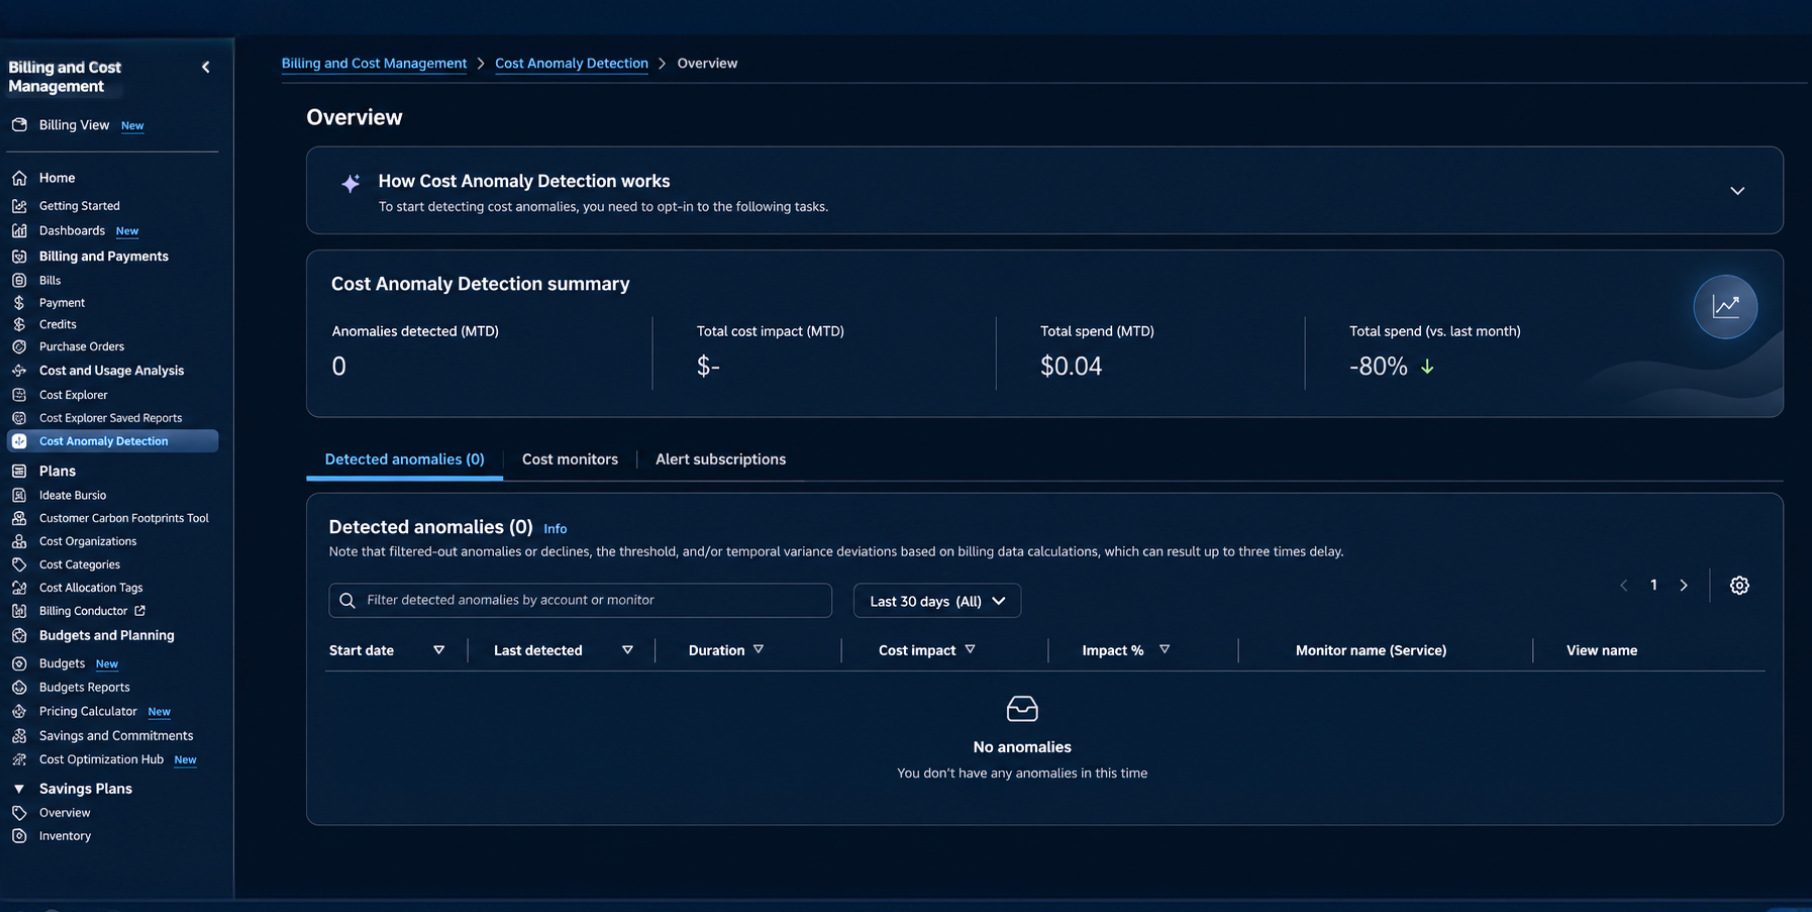Screen dimensions: 1812x912
Task: Click the Billing and Payments heading
Action: pyautogui.click(x=103, y=257)
